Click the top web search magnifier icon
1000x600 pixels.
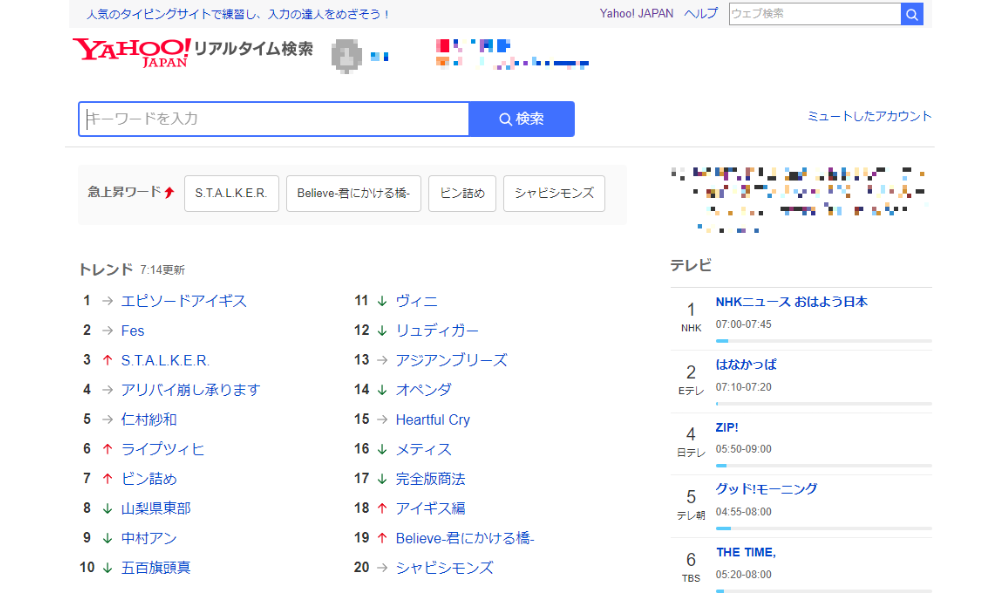(911, 14)
